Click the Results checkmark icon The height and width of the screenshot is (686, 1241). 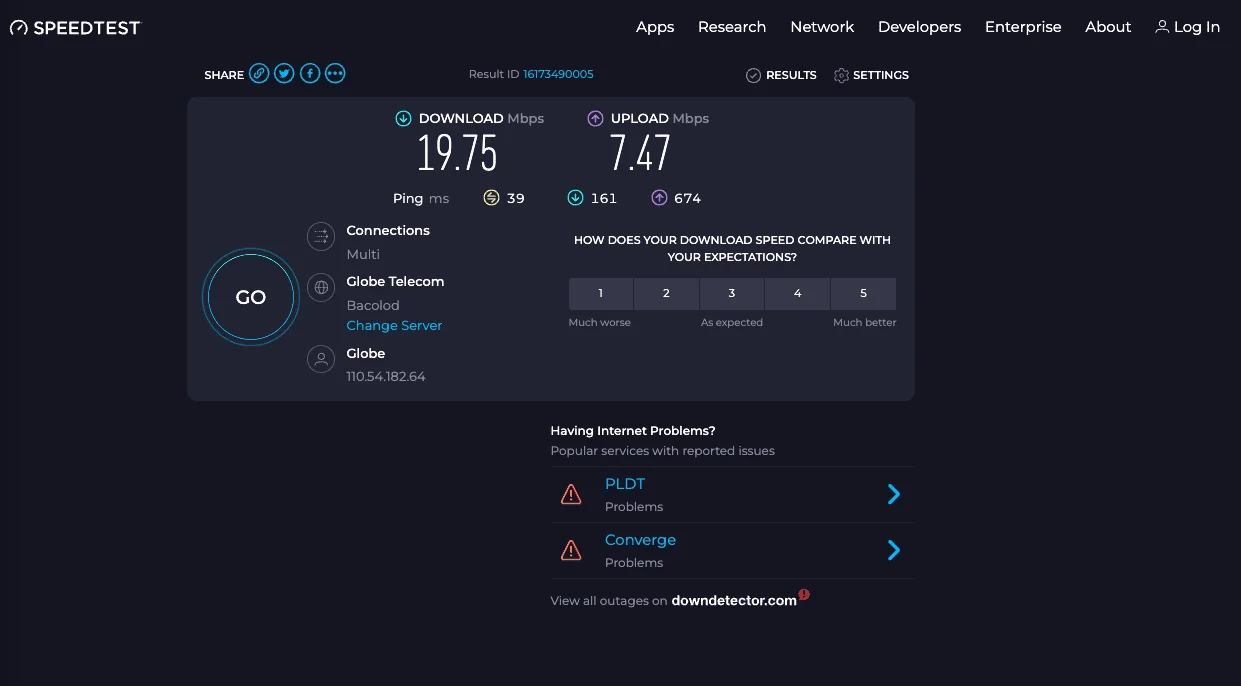(x=753, y=75)
